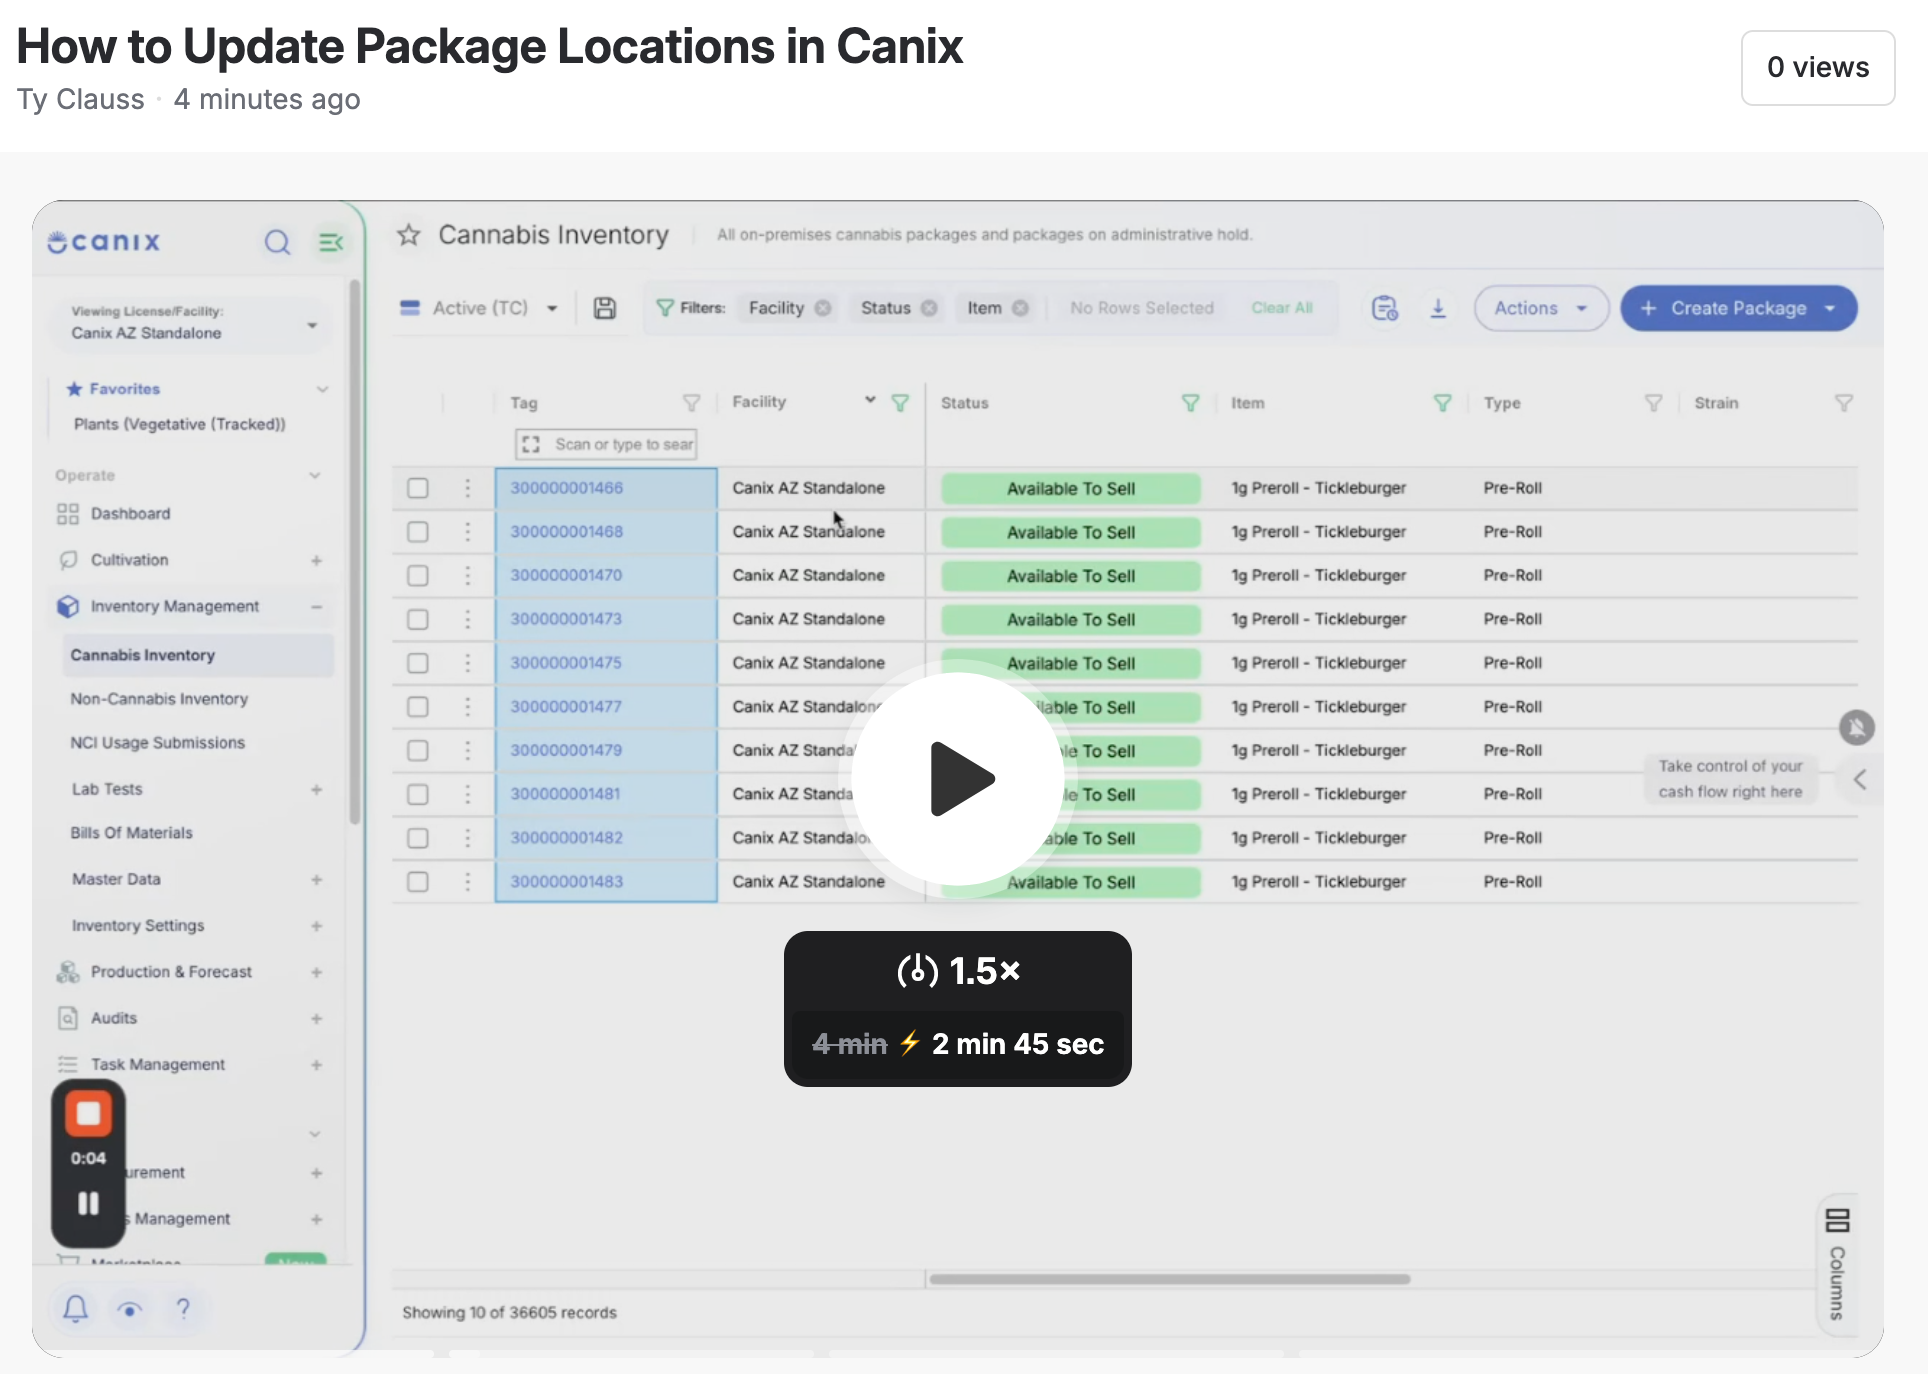Screen dimensions: 1928x1374
Task: Go to the Dashboard menu item
Action: tap(130, 514)
